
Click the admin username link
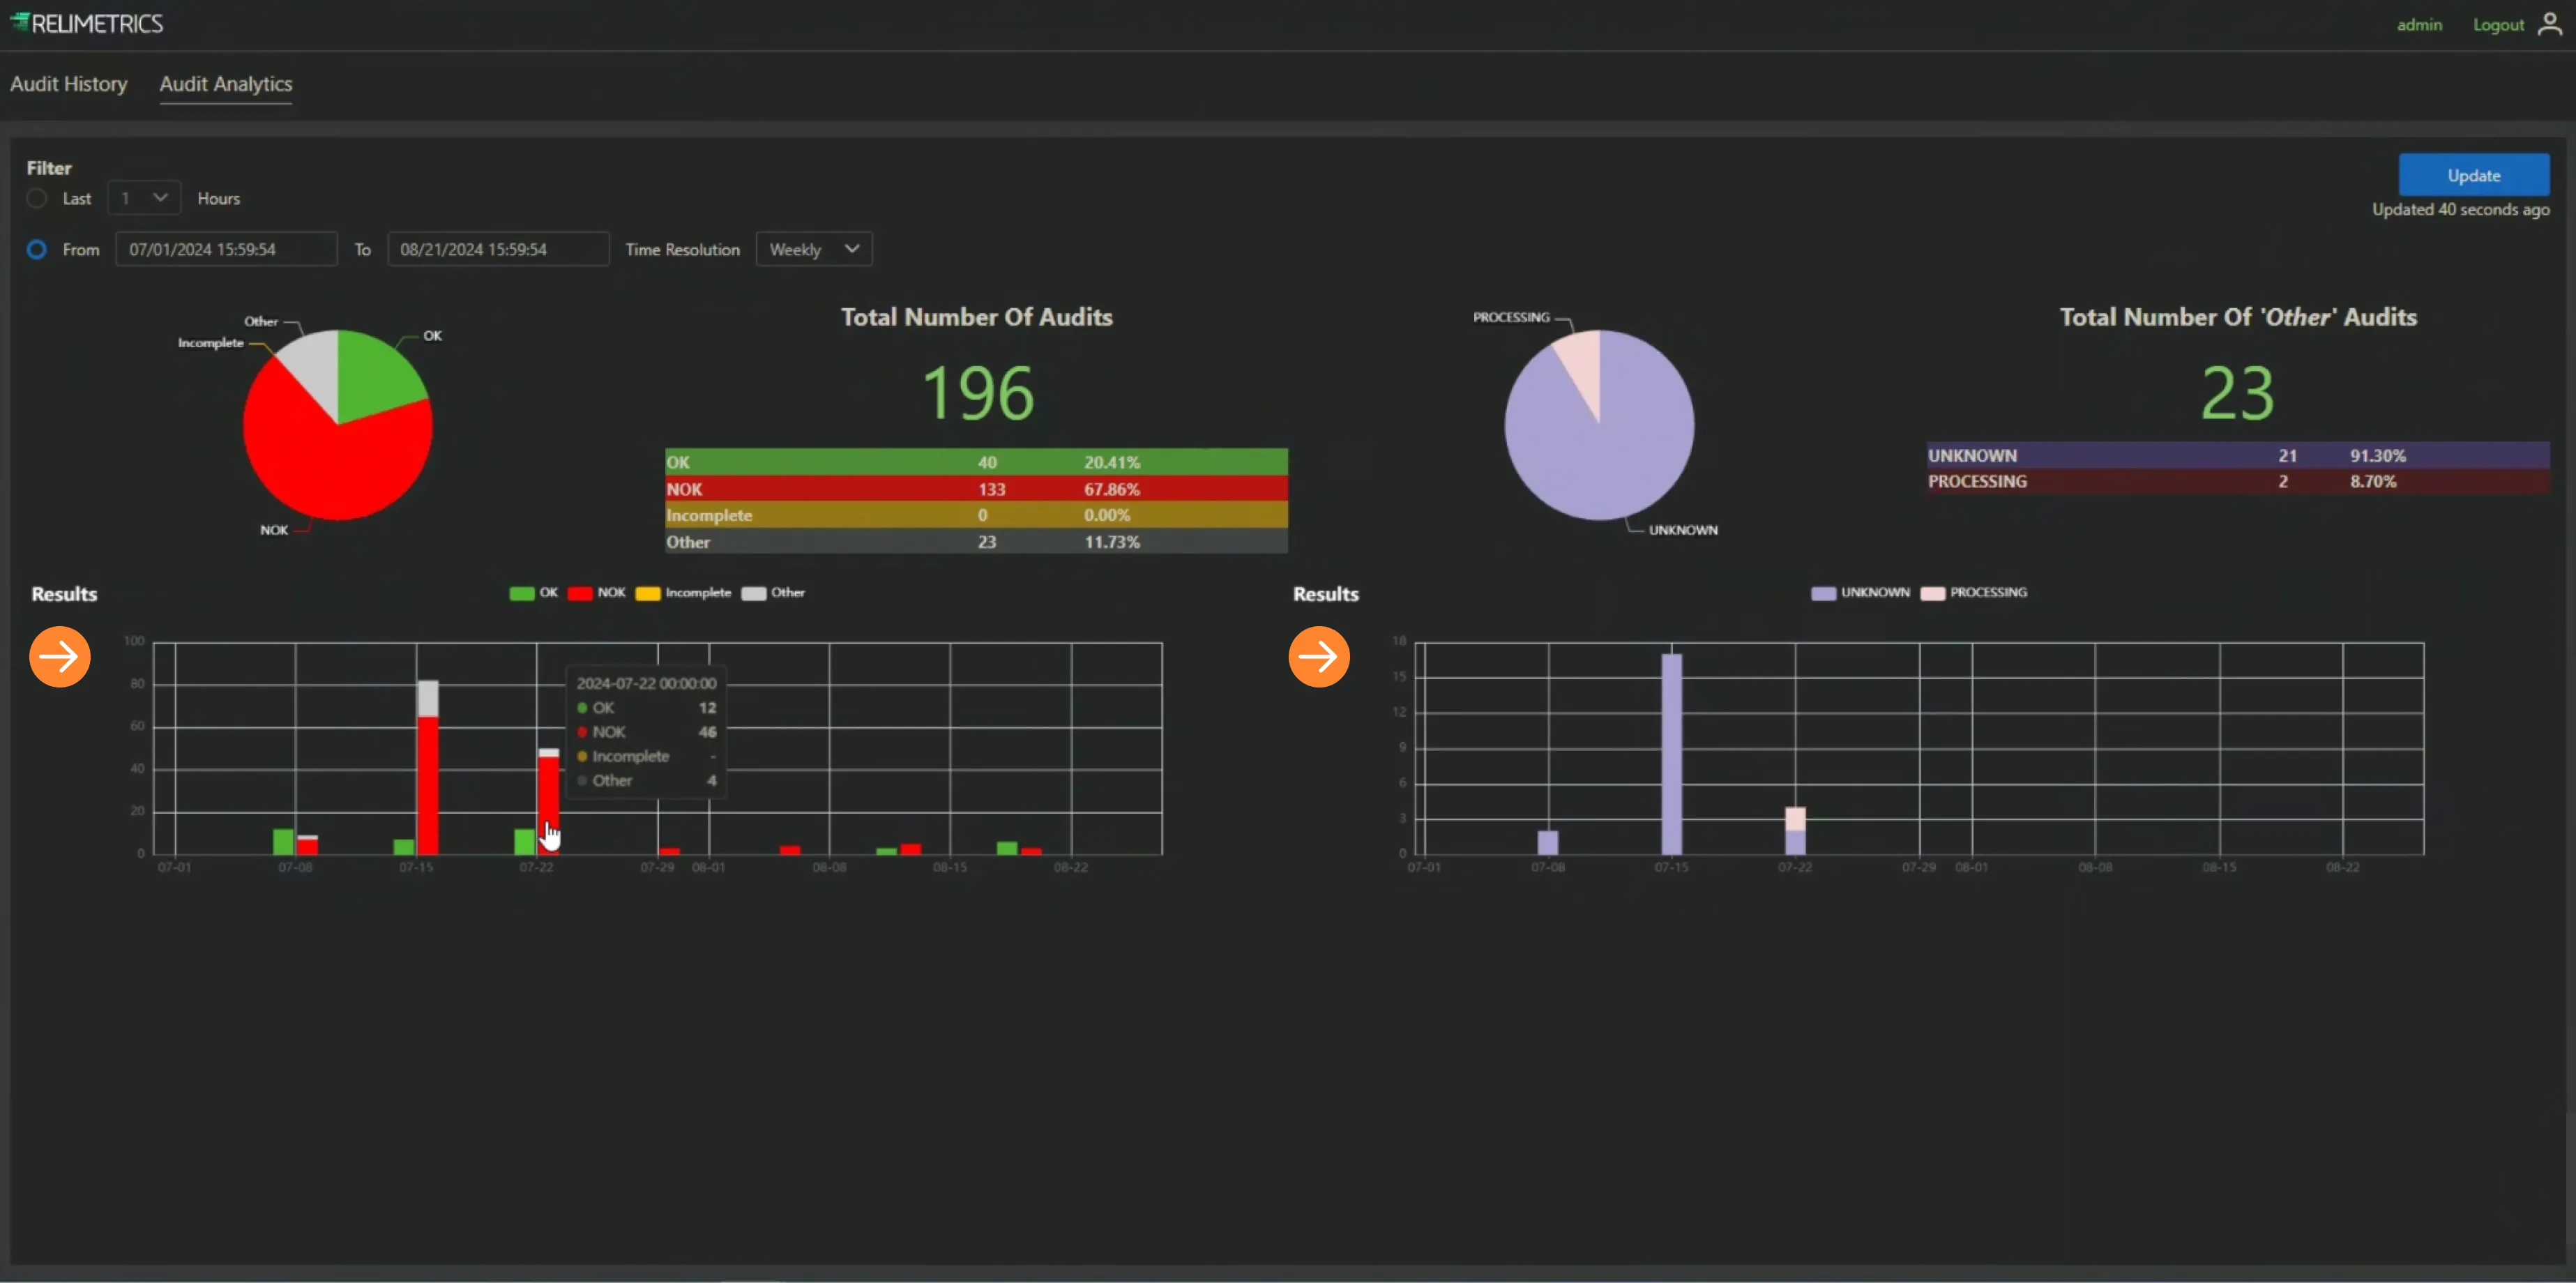tap(2419, 24)
